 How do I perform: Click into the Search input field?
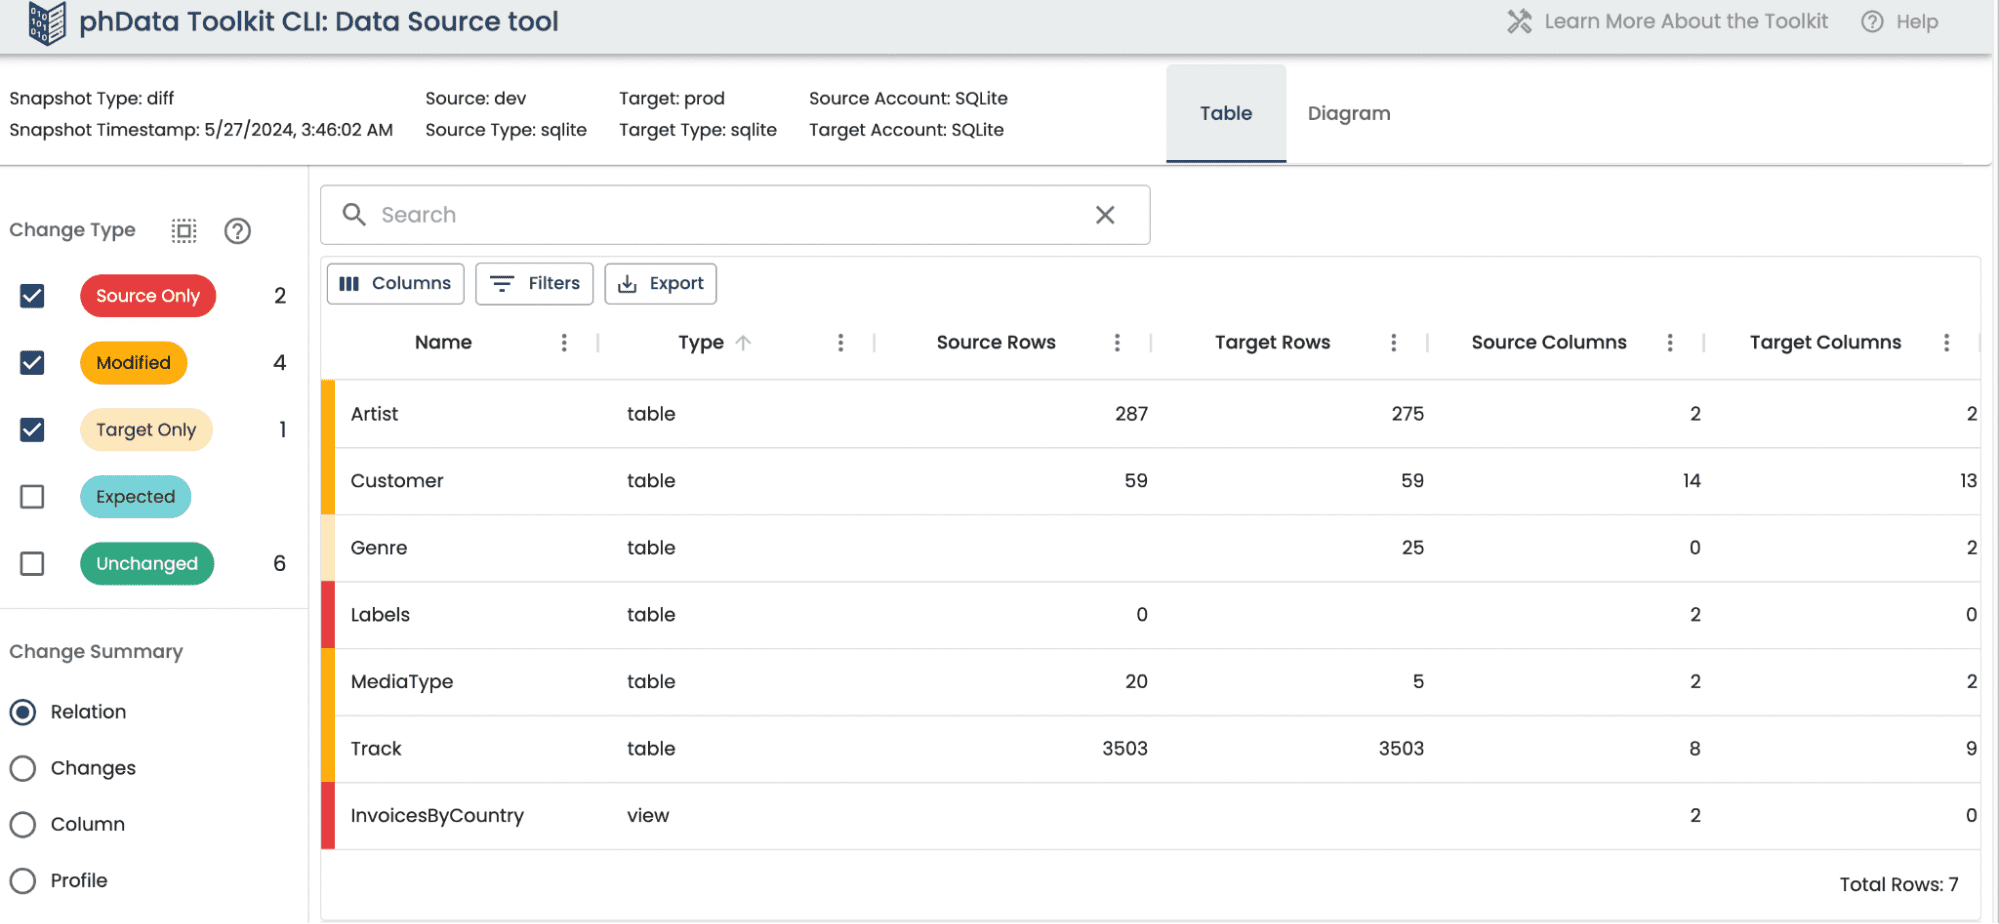click(735, 215)
